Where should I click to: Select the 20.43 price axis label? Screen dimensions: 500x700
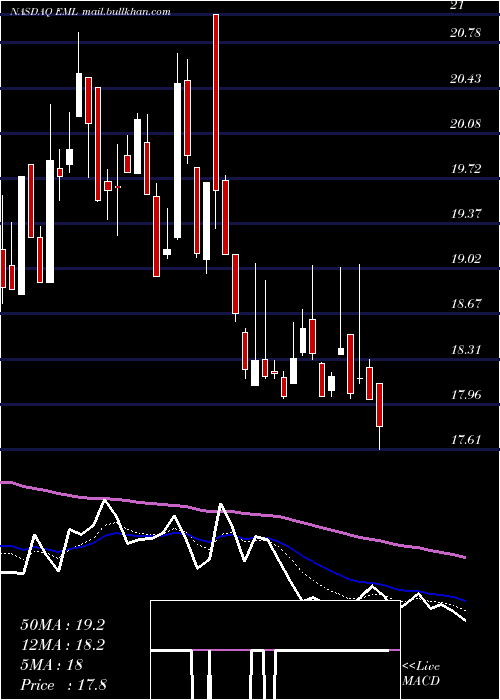466,79
